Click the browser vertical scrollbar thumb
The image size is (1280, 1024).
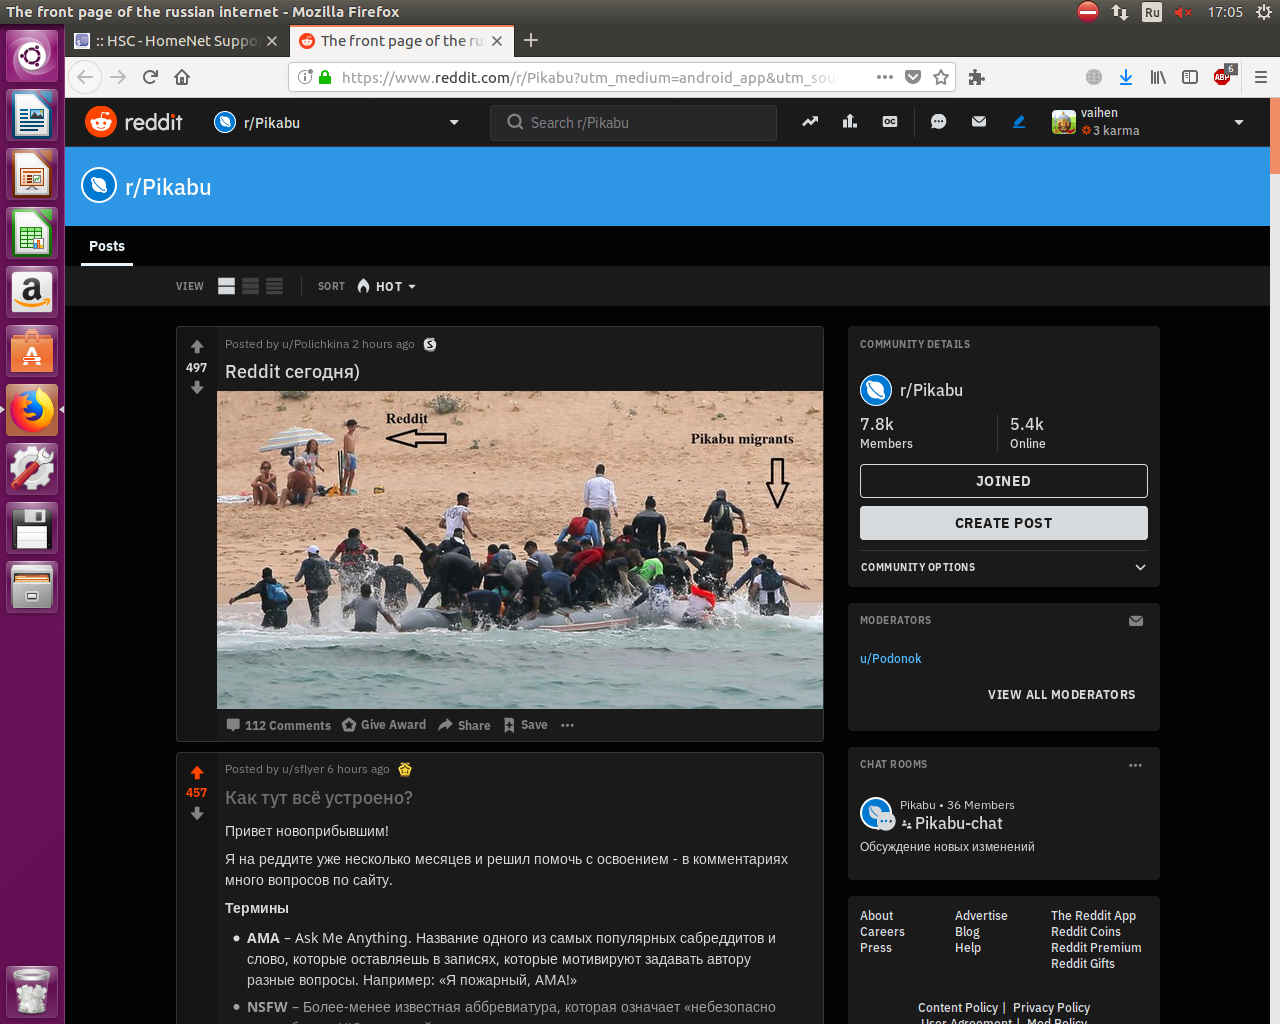pyautogui.click(x=1275, y=136)
